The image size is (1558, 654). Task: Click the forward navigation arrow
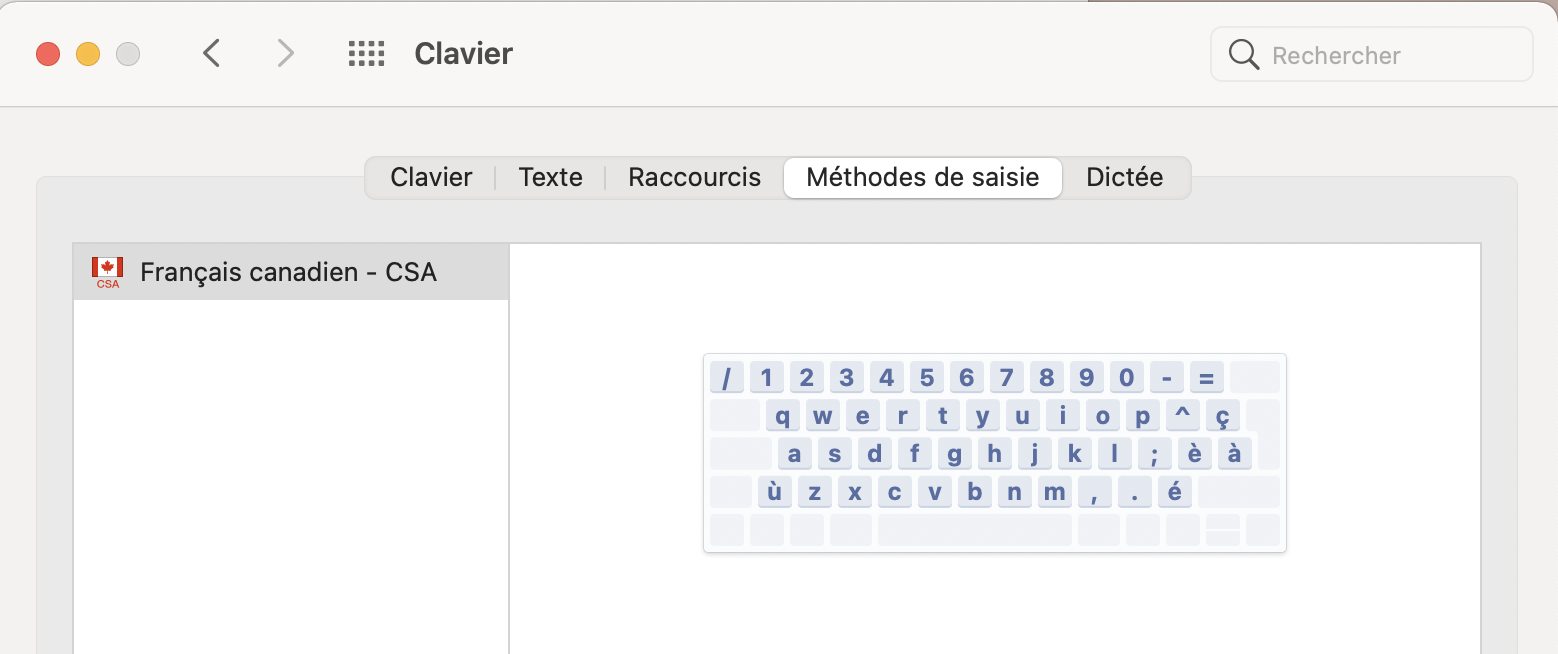[286, 53]
